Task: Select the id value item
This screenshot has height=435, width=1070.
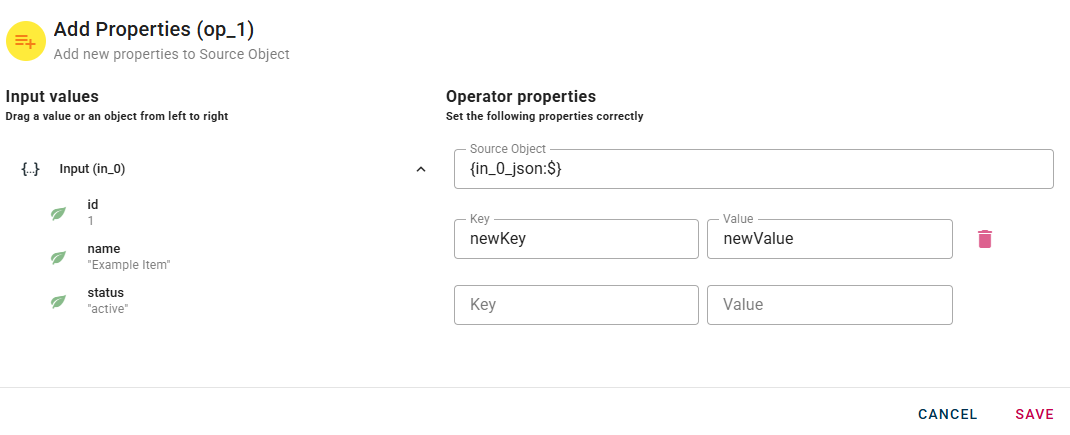Action: [x=93, y=212]
